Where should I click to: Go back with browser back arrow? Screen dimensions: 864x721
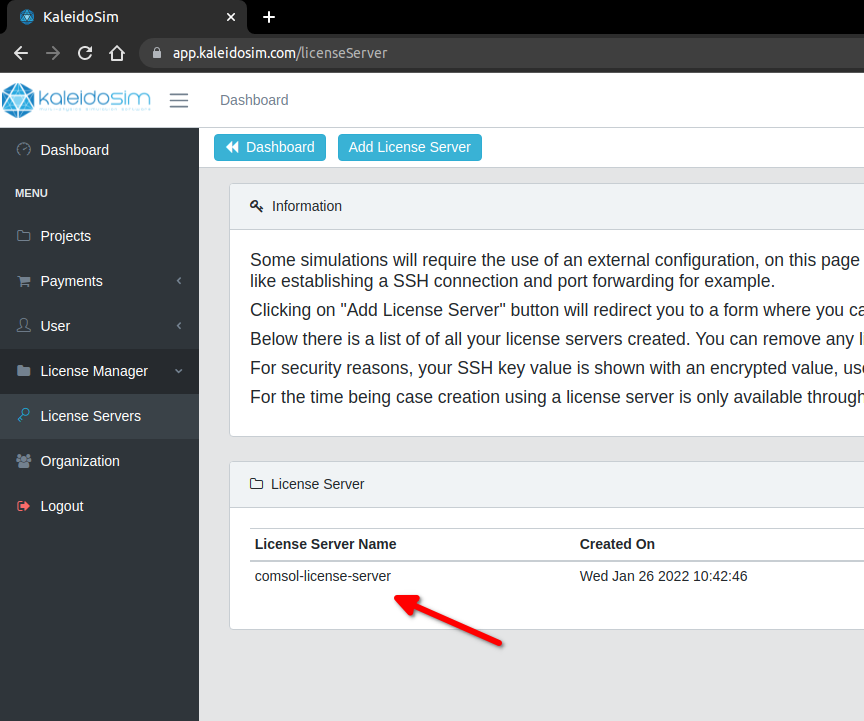[21, 53]
